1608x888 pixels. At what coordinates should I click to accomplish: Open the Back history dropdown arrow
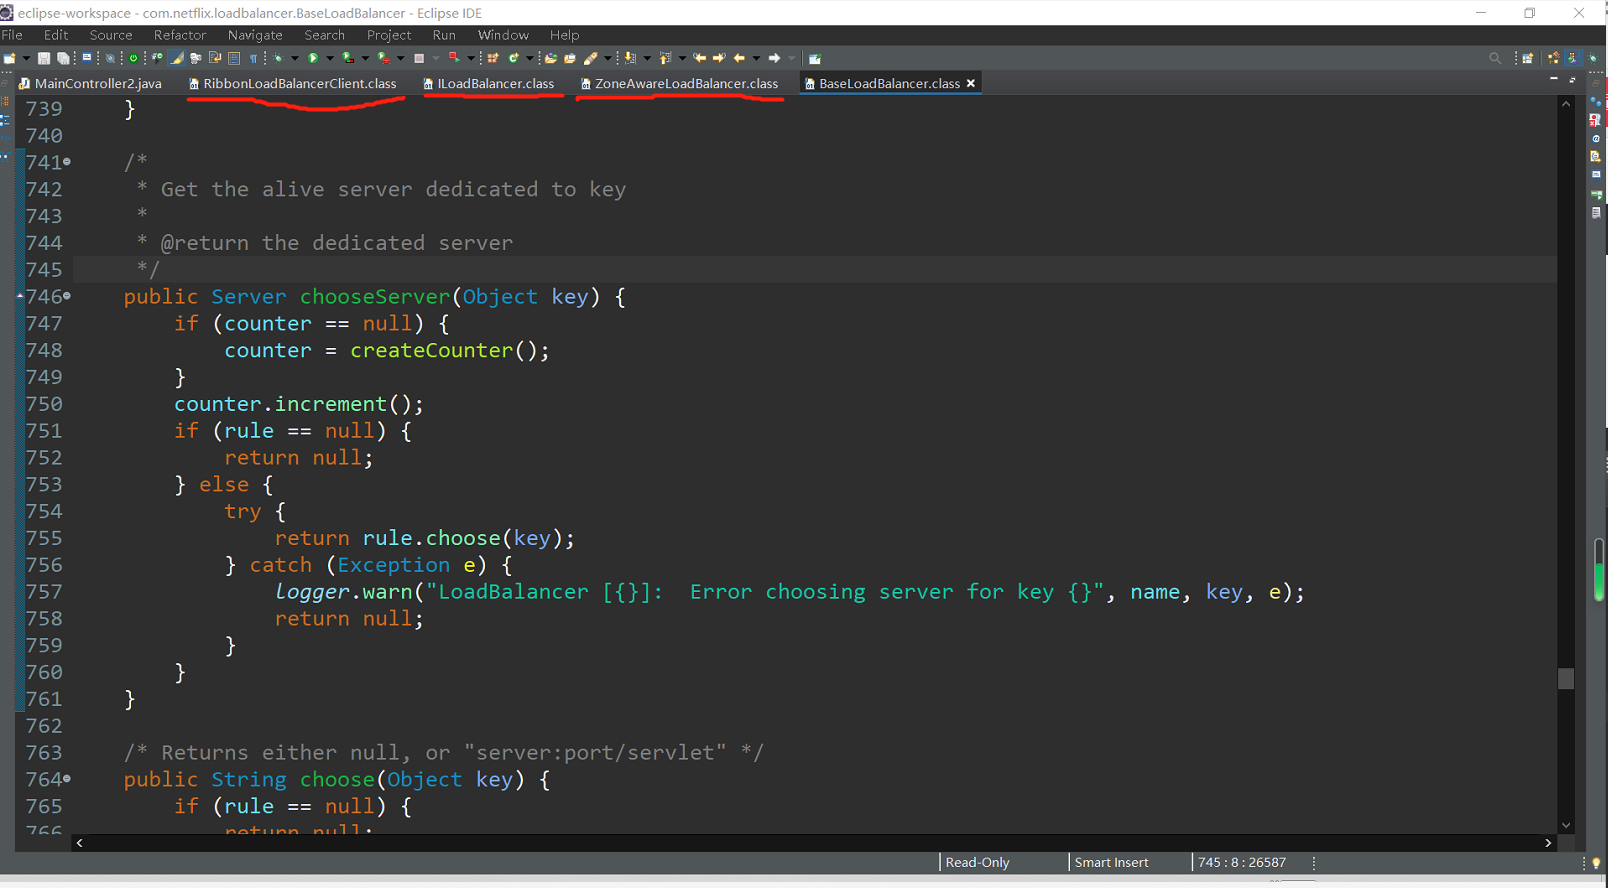click(756, 58)
